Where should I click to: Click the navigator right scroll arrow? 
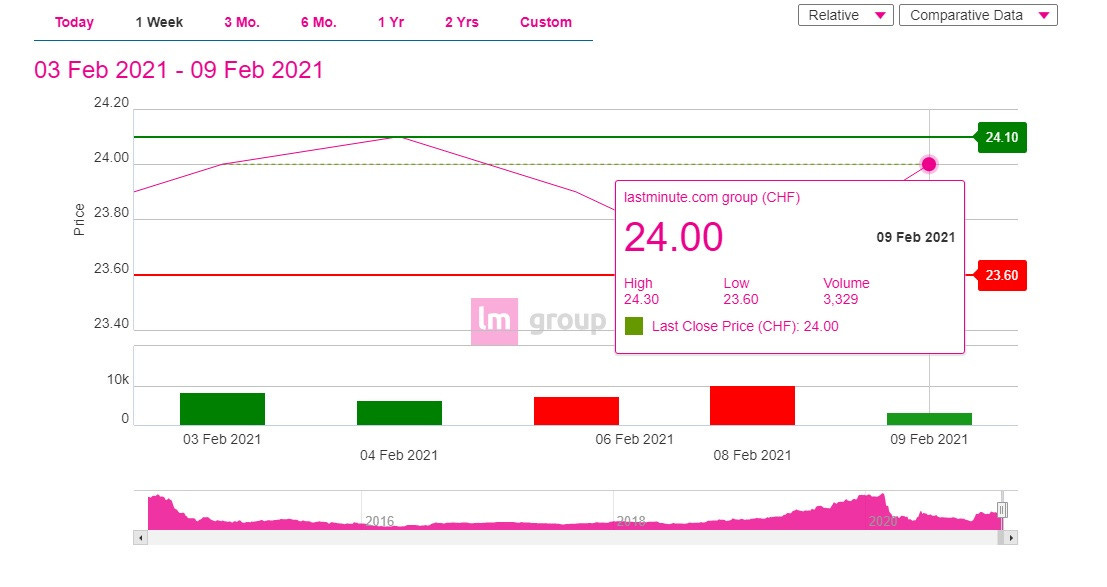[x=1011, y=538]
